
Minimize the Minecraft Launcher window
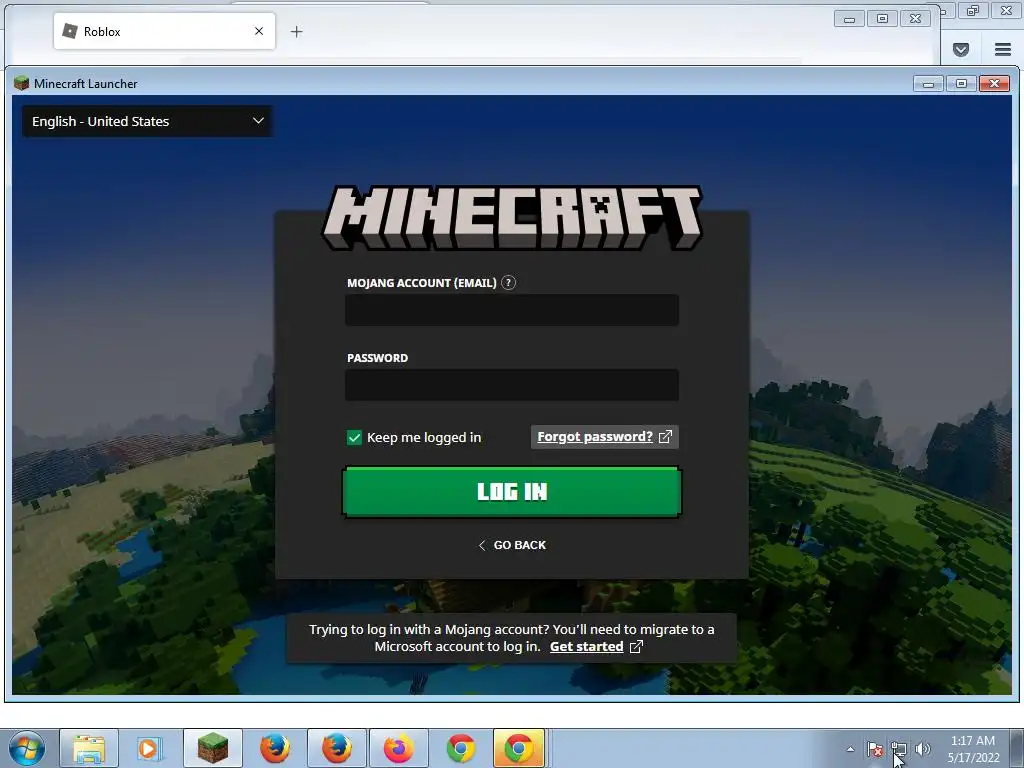(929, 84)
